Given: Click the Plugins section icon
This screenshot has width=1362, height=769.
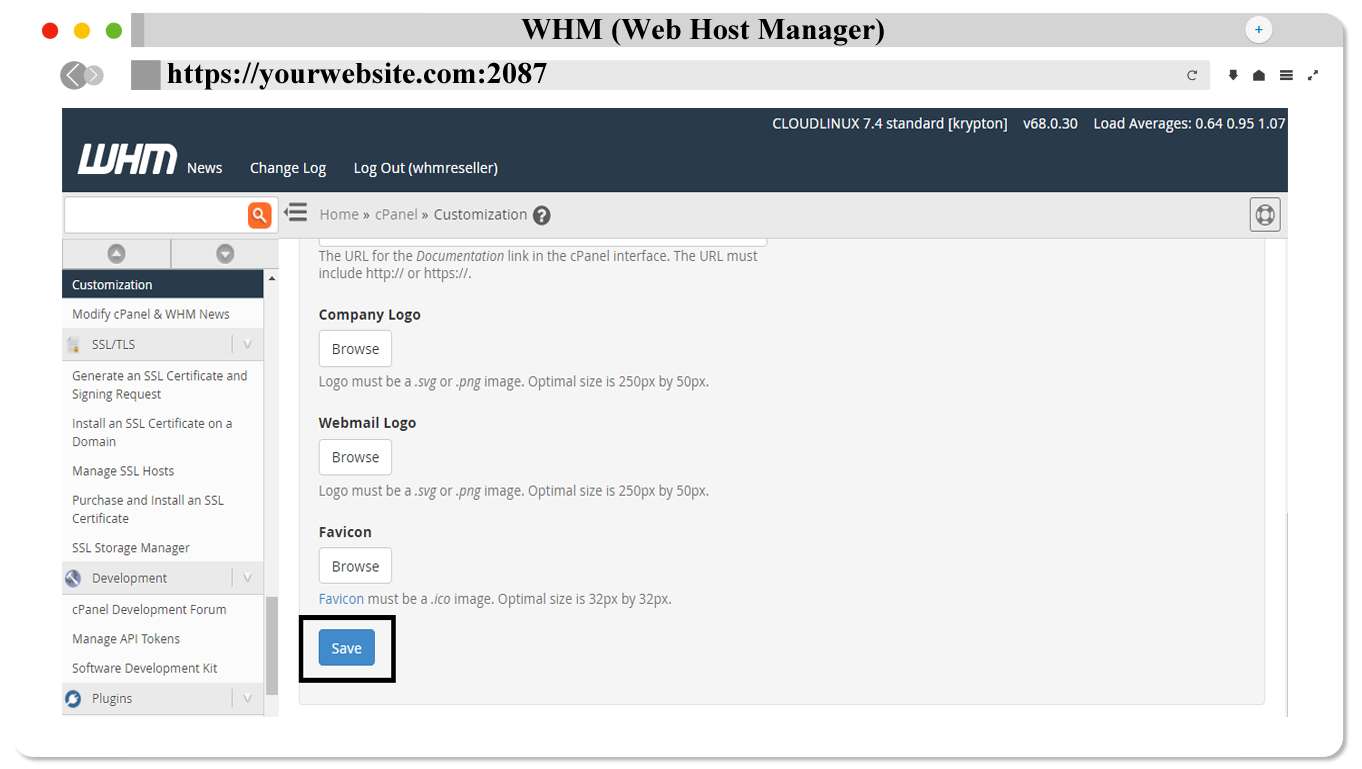Looking at the screenshot, I should pos(73,698).
